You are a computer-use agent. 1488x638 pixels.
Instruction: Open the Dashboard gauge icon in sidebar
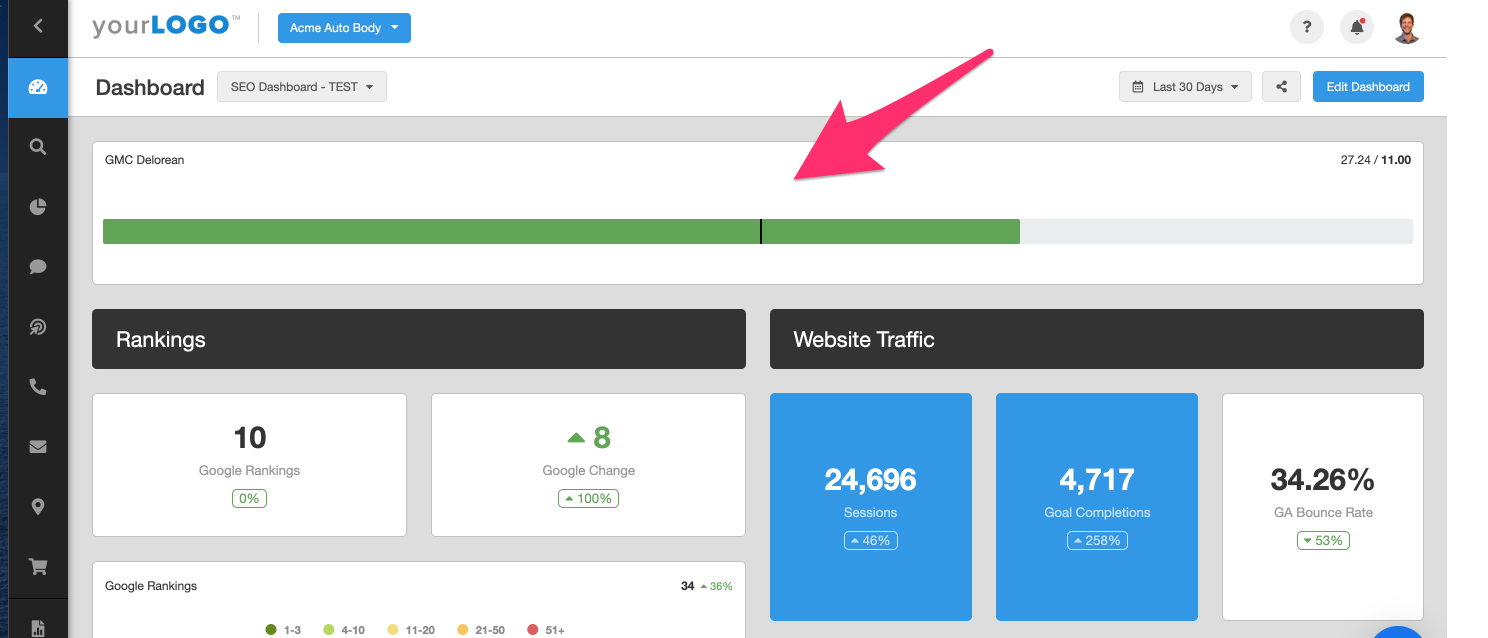pyautogui.click(x=38, y=87)
